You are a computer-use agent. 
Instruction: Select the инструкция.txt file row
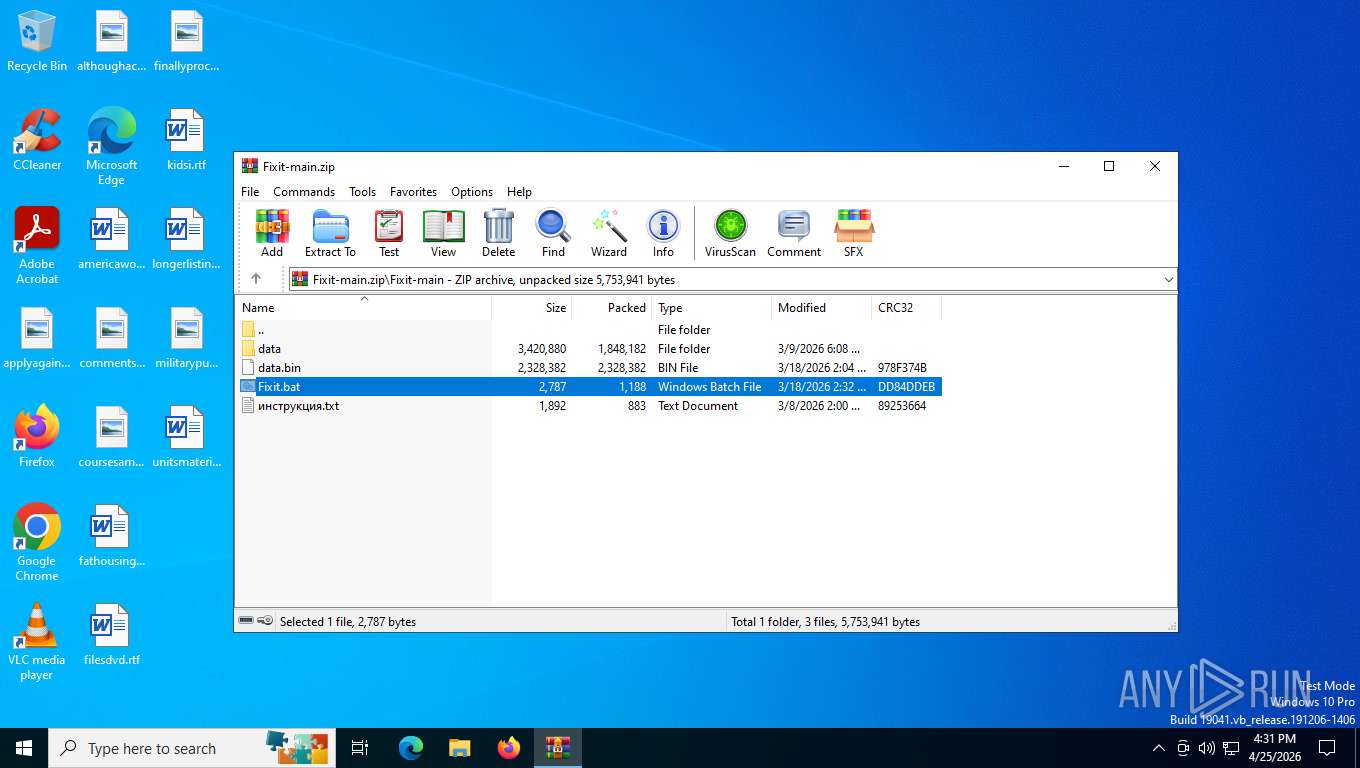pyautogui.click(x=589, y=406)
